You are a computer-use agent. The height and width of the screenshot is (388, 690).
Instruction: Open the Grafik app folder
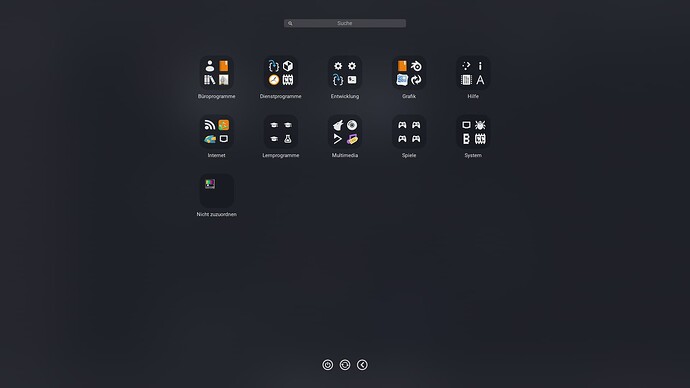[x=409, y=73]
